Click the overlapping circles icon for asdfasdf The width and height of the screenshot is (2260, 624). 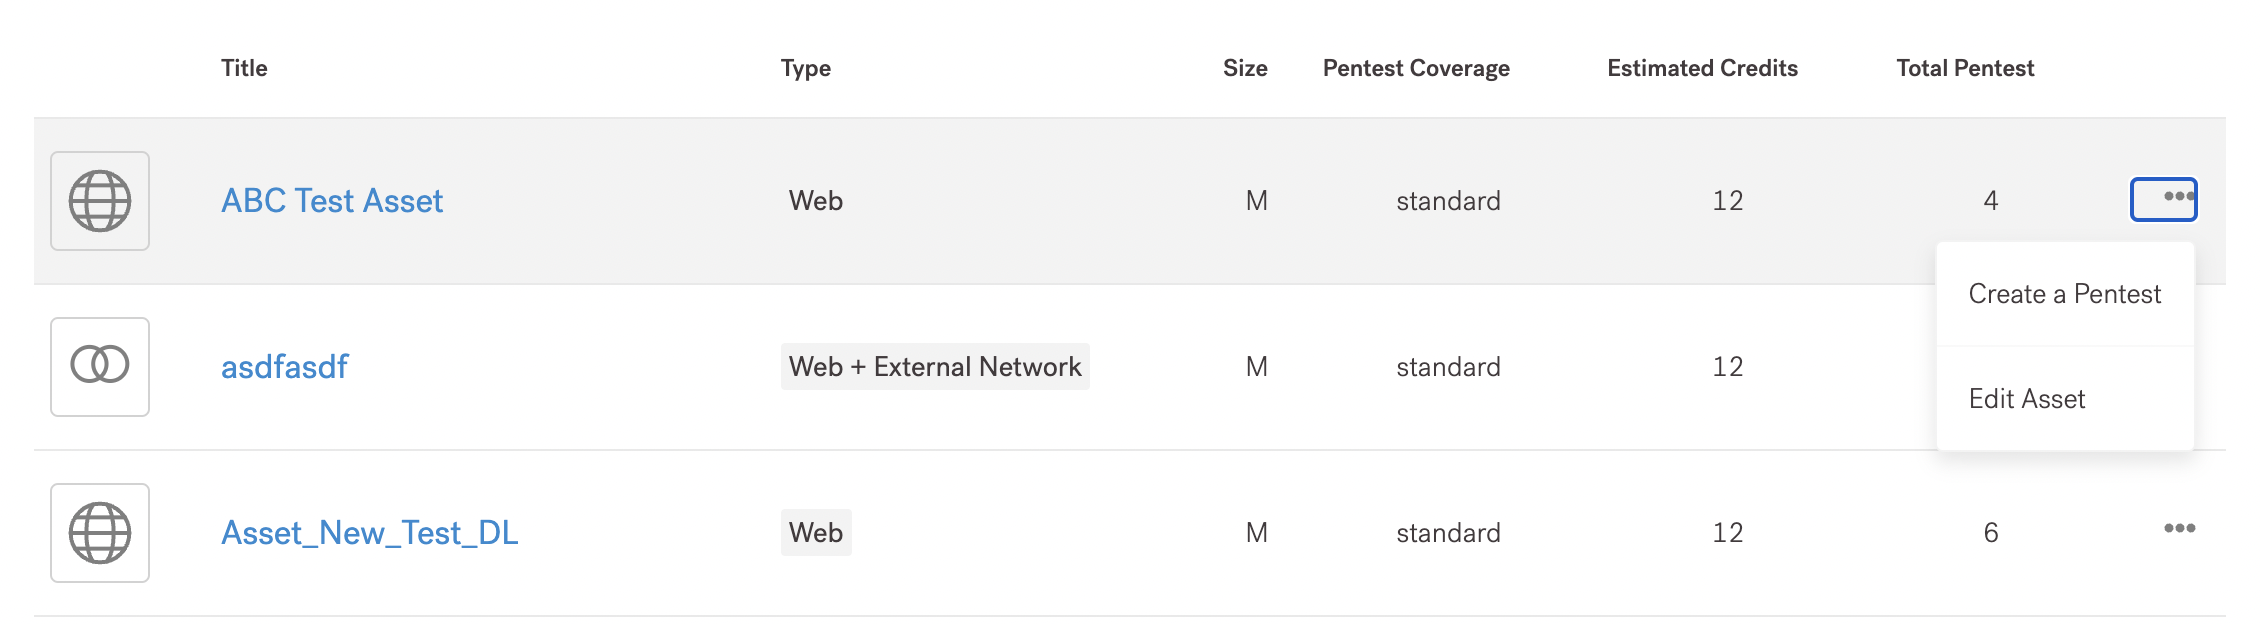[x=100, y=366]
